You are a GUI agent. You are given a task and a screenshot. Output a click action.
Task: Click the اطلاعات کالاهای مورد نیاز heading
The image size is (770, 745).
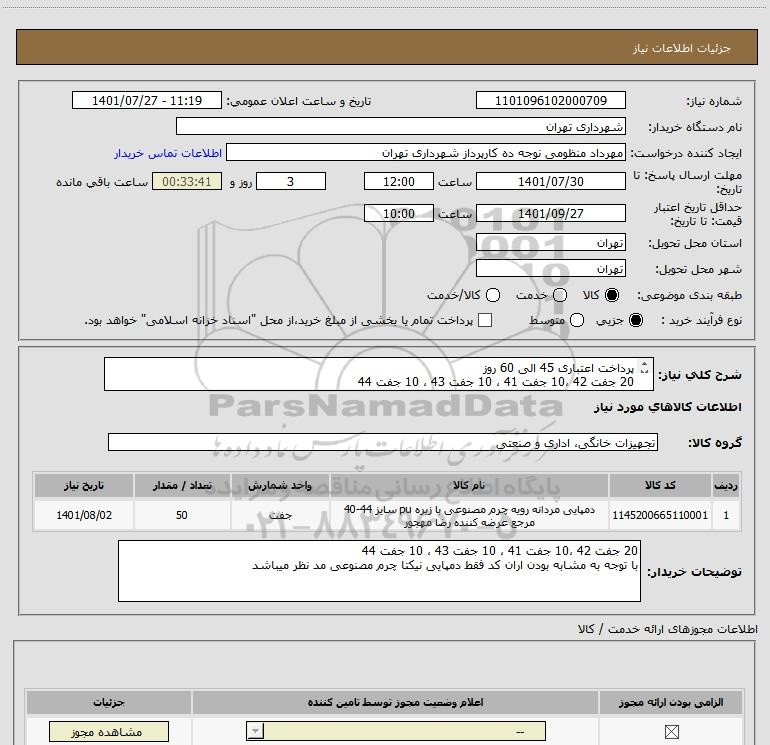pyautogui.click(x=668, y=407)
